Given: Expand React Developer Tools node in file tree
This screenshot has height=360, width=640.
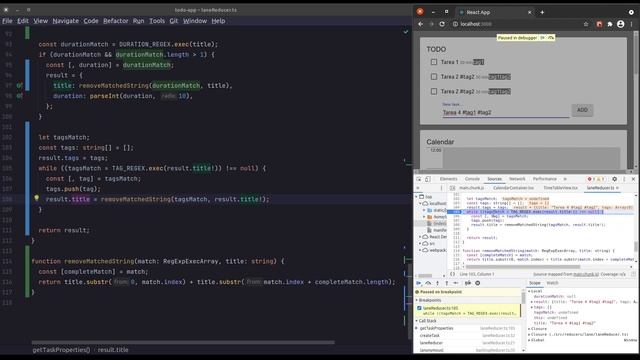Looking at the screenshot, I should tap(420, 237).
